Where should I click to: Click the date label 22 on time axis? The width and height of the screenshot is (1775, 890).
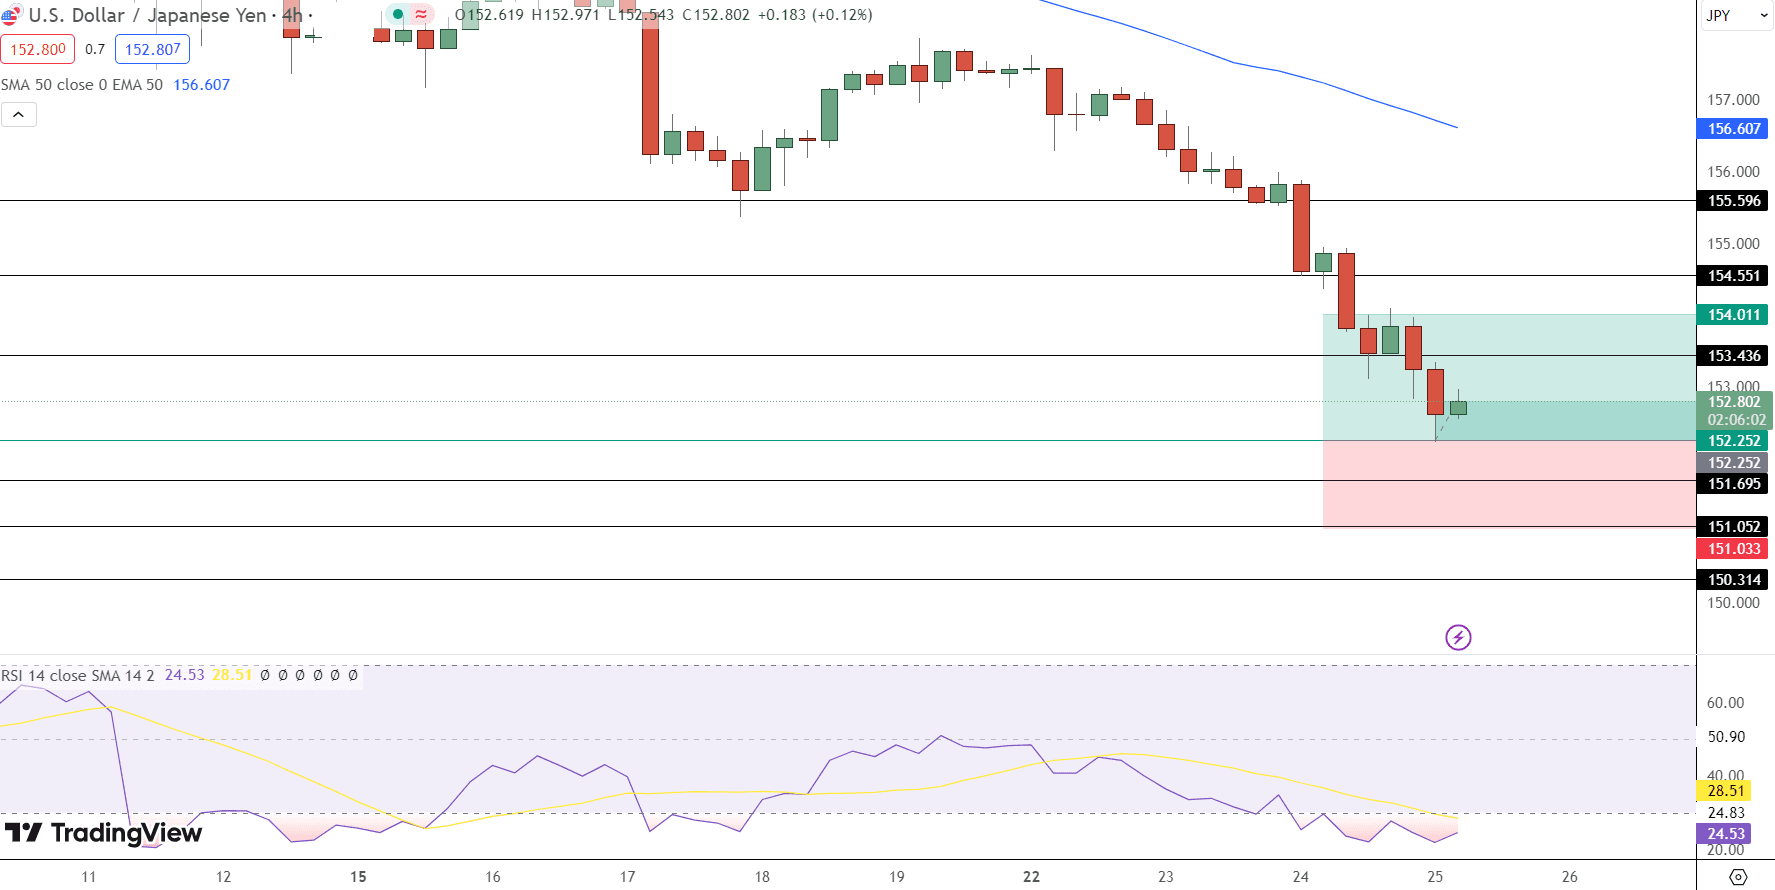pos(1031,877)
